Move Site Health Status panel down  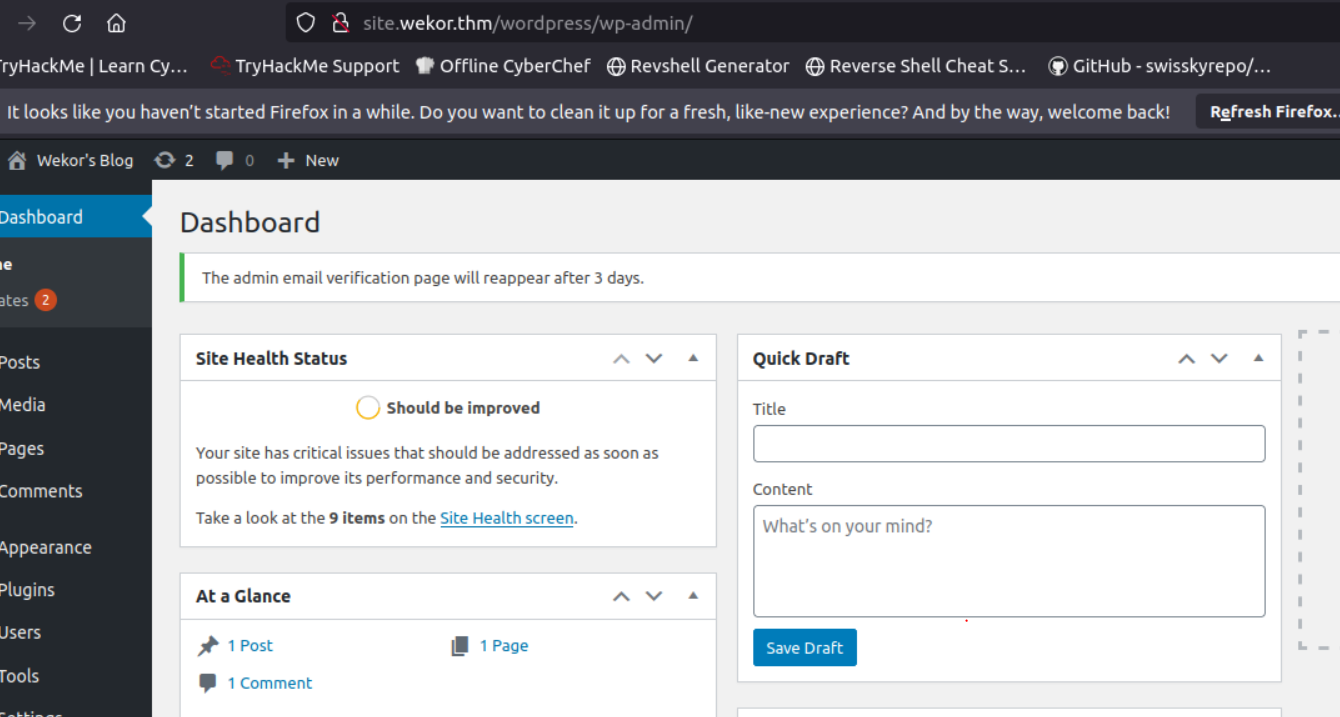pyautogui.click(x=654, y=358)
